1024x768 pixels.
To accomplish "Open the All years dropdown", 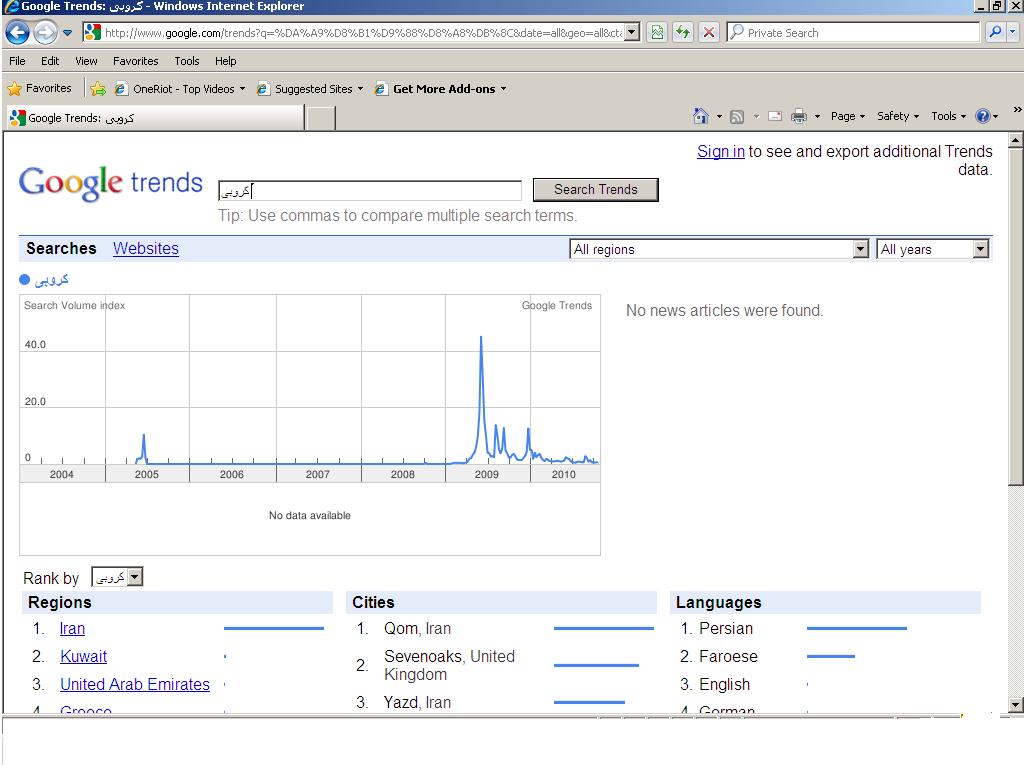I will (933, 249).
